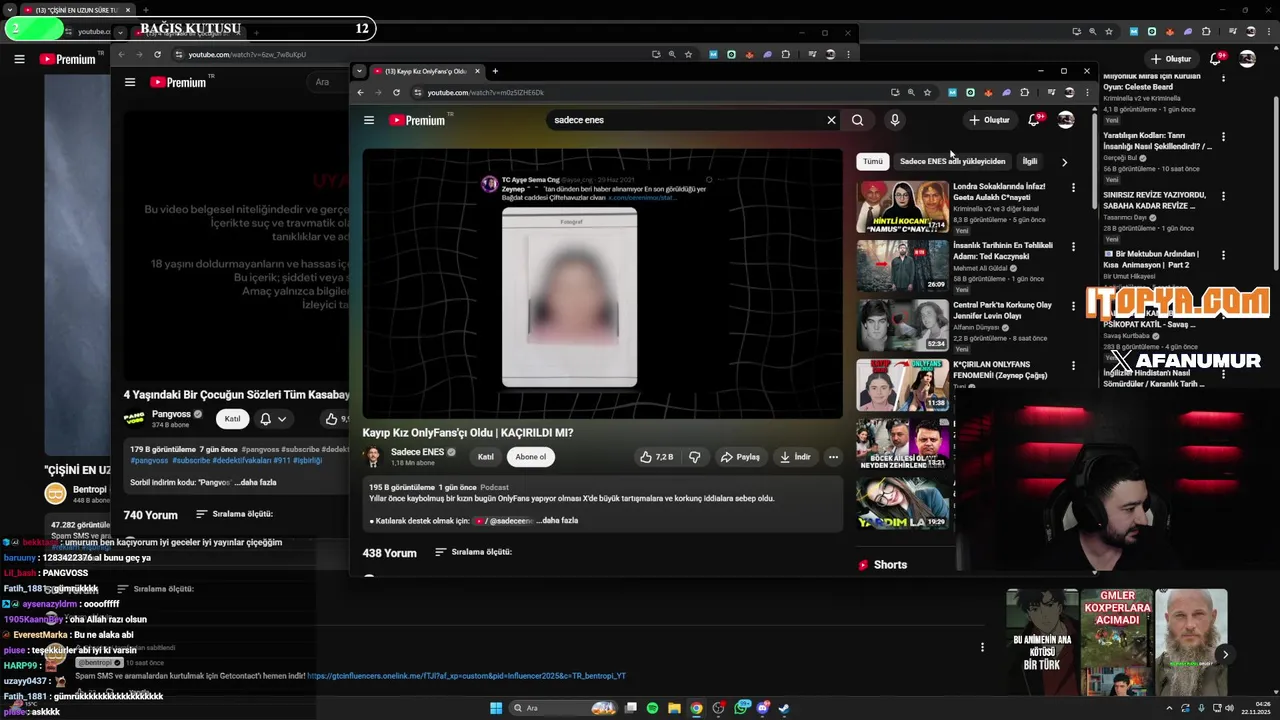Close the 'Kayıp Kız OnlyFans'çı Oldu' browser tab
The height and width of the screenshot is (720, 1280).
[477, 71]
